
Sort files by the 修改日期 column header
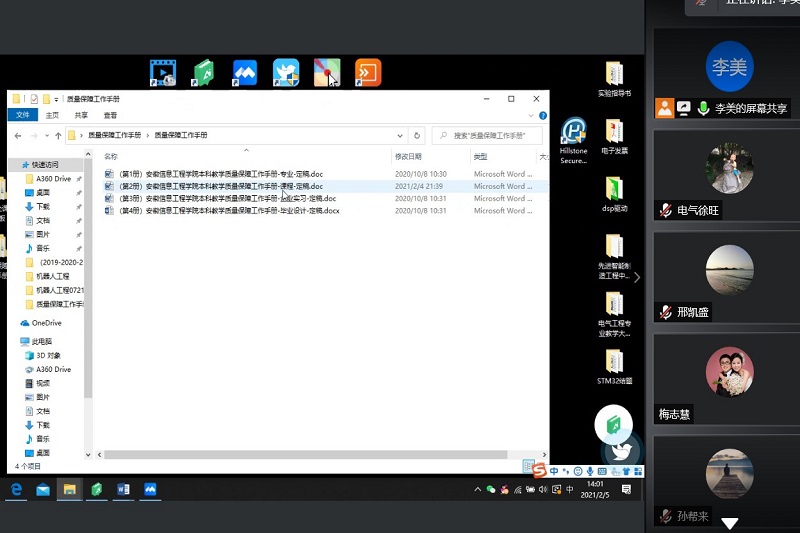click(408, 157)
